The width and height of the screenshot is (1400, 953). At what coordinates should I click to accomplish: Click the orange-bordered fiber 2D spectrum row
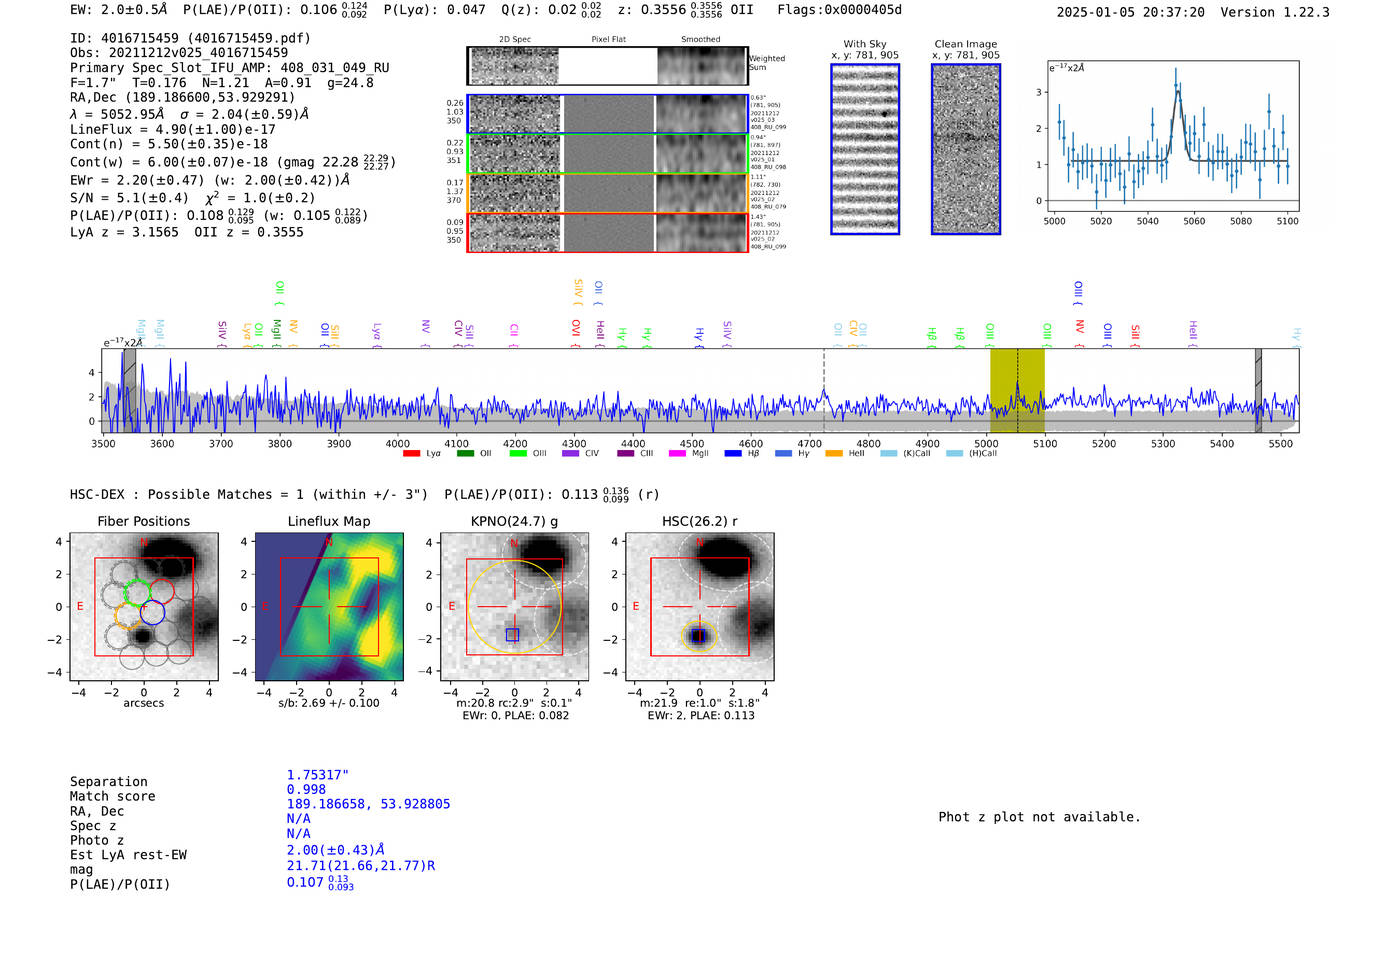pos(608,193)
